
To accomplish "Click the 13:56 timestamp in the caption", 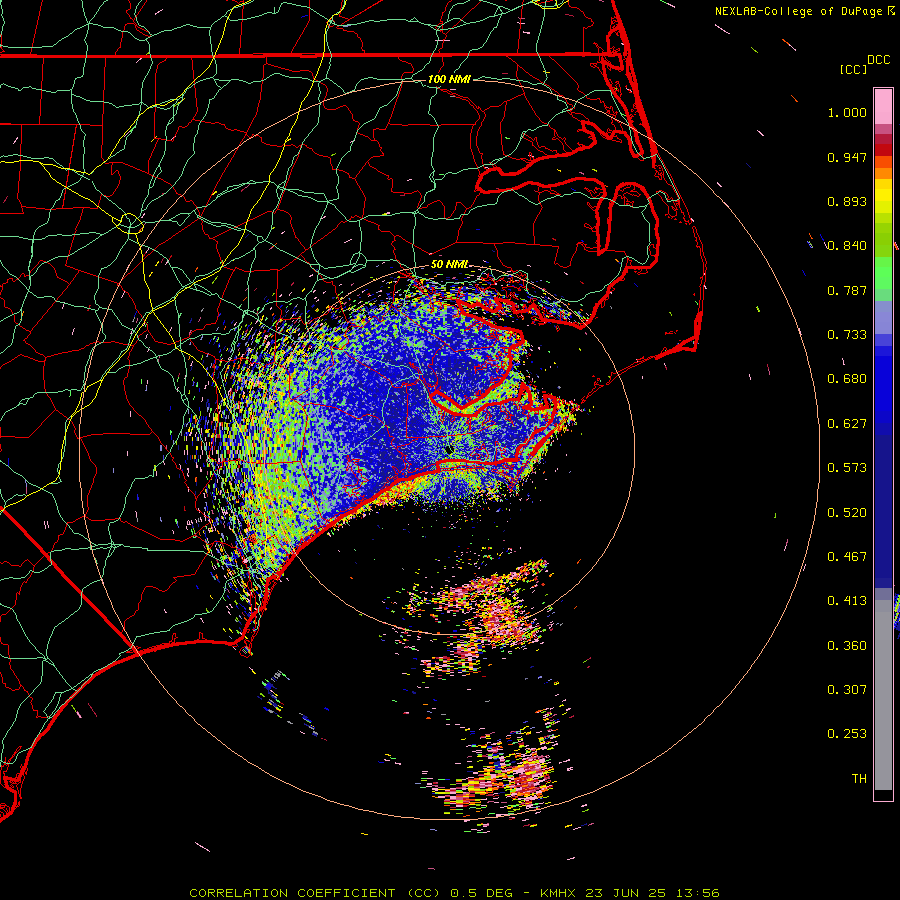I will pyautogui.click(x=696, y=893).
